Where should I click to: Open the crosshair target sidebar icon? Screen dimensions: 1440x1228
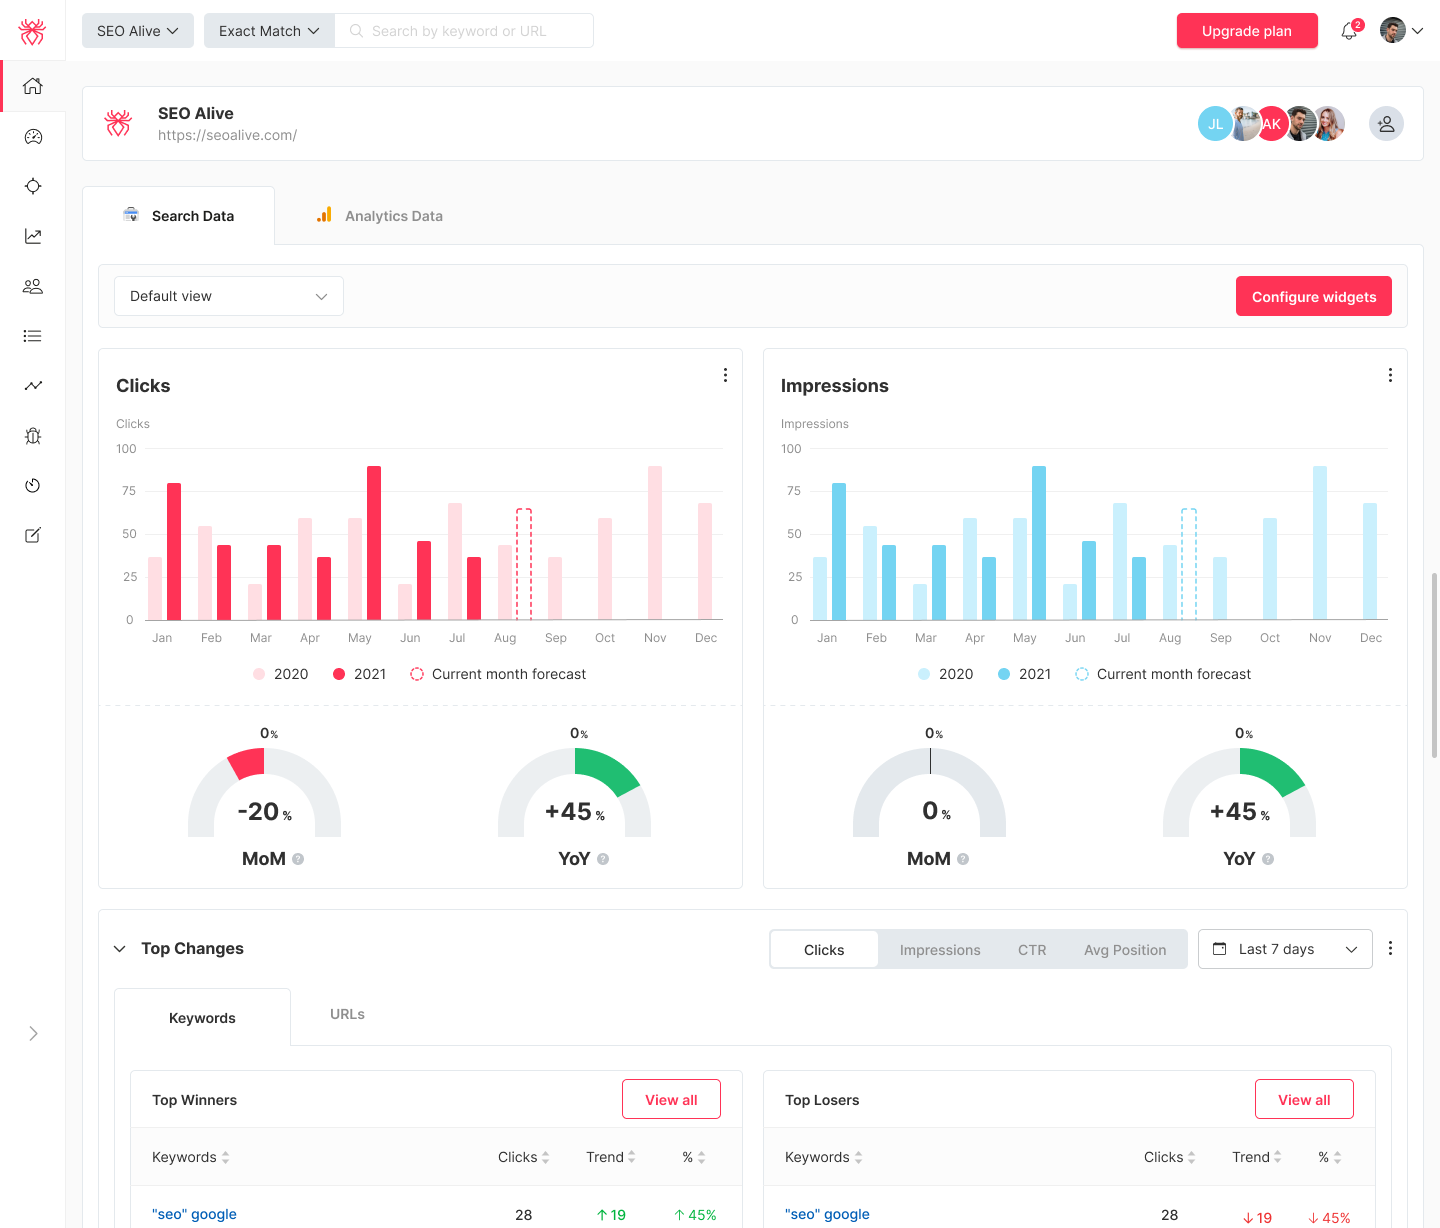point(33,186)
